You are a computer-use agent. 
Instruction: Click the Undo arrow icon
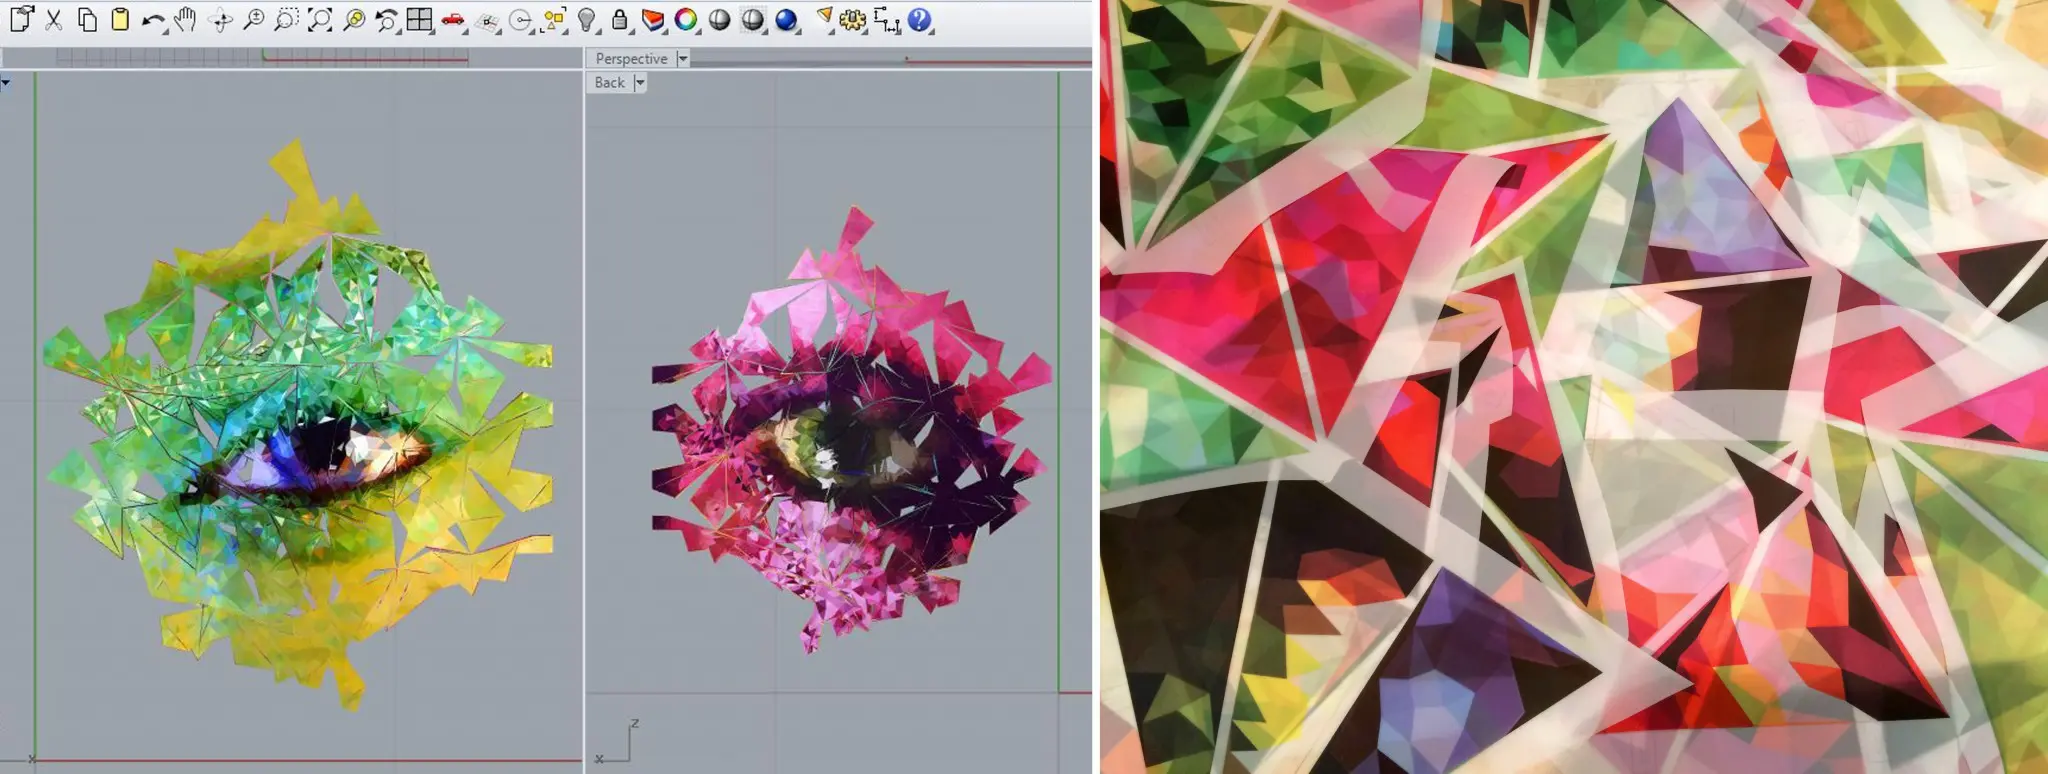coord(153,20)
